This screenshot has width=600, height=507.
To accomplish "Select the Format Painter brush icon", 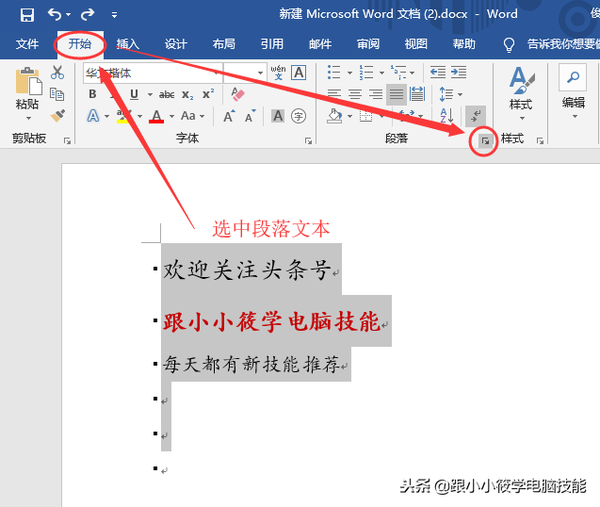I will point(57,116).
